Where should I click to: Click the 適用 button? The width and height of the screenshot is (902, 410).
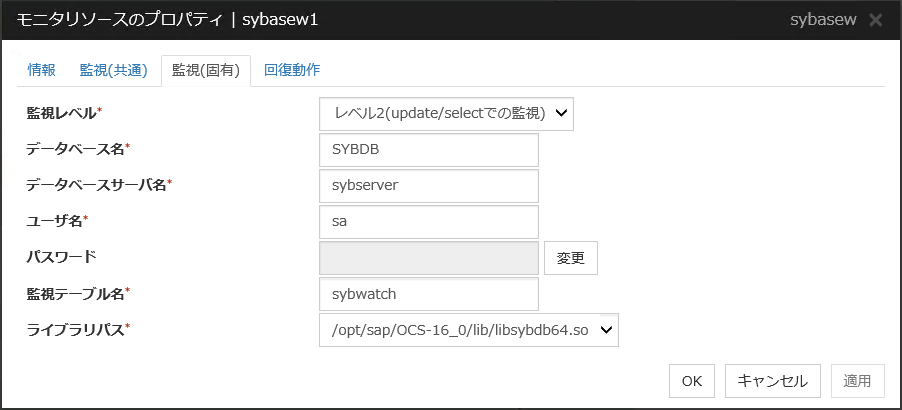tap(857, 381)
